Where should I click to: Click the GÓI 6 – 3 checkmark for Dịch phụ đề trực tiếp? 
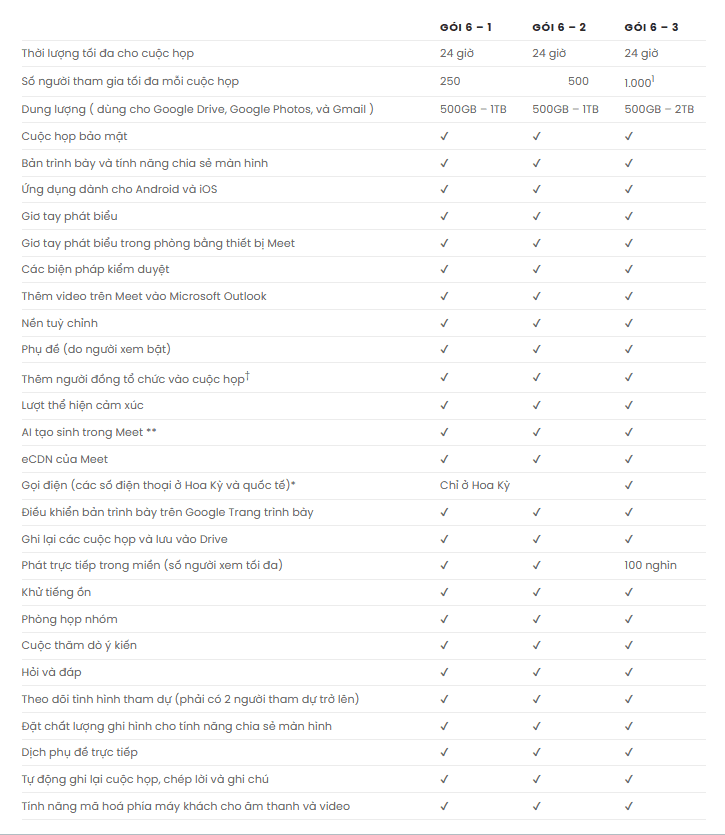(629, 752)
